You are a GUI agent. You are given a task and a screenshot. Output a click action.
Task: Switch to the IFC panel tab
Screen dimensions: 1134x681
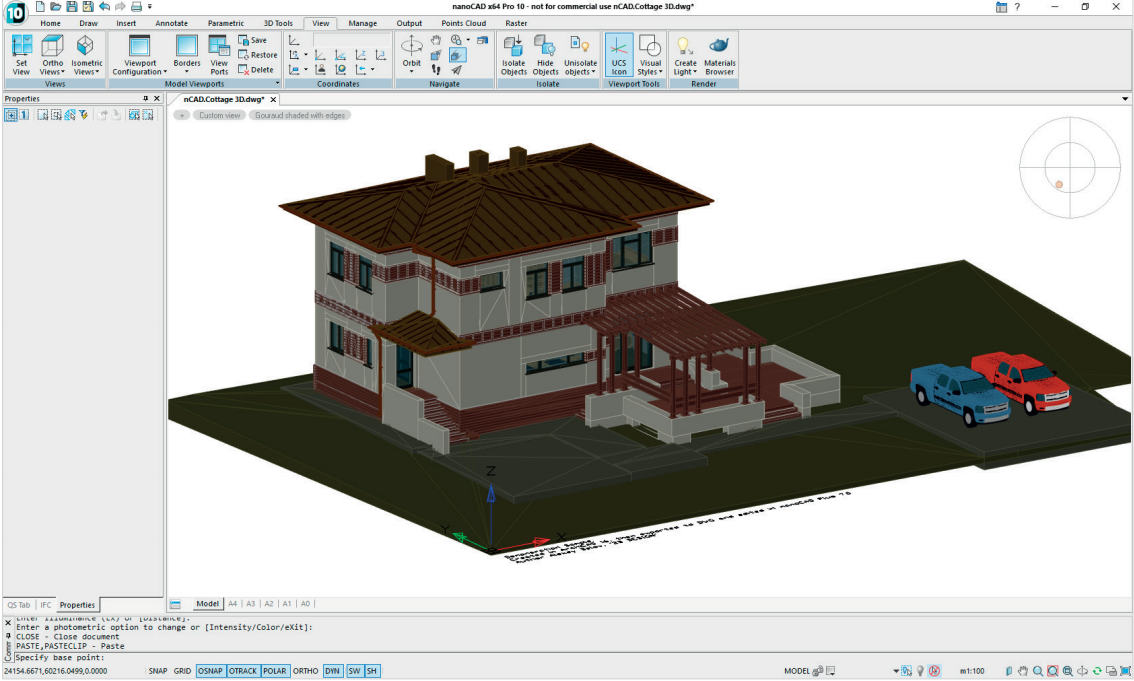click(46, 605)
